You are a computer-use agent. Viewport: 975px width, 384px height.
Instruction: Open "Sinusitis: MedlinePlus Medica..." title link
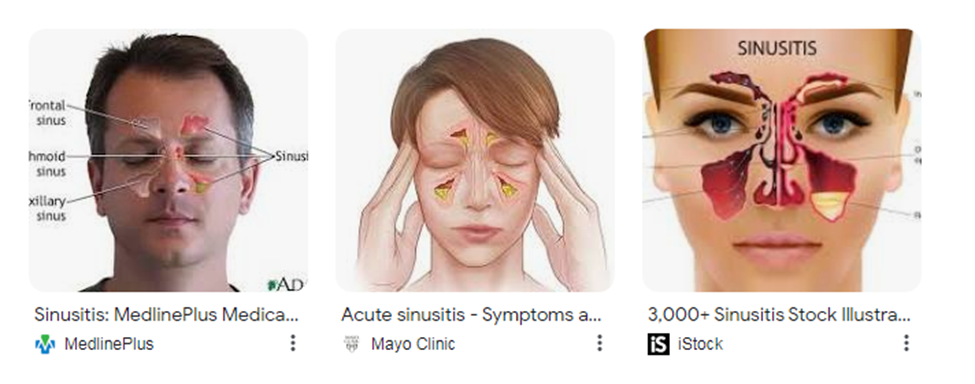click(166, 314)
